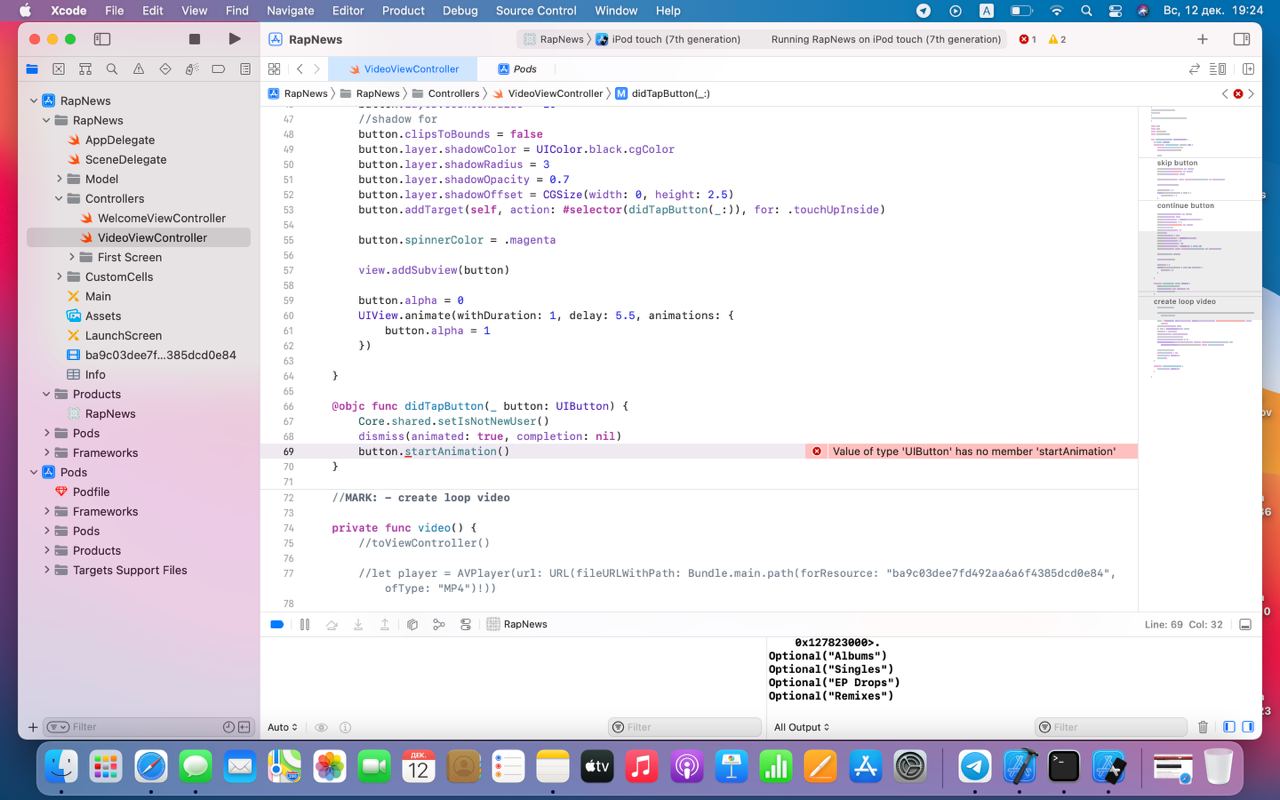Toggle Quick Look eye in variables view
Image resolution: width=1280 pixels, height=800 pixels.
[x=321, y=727]
